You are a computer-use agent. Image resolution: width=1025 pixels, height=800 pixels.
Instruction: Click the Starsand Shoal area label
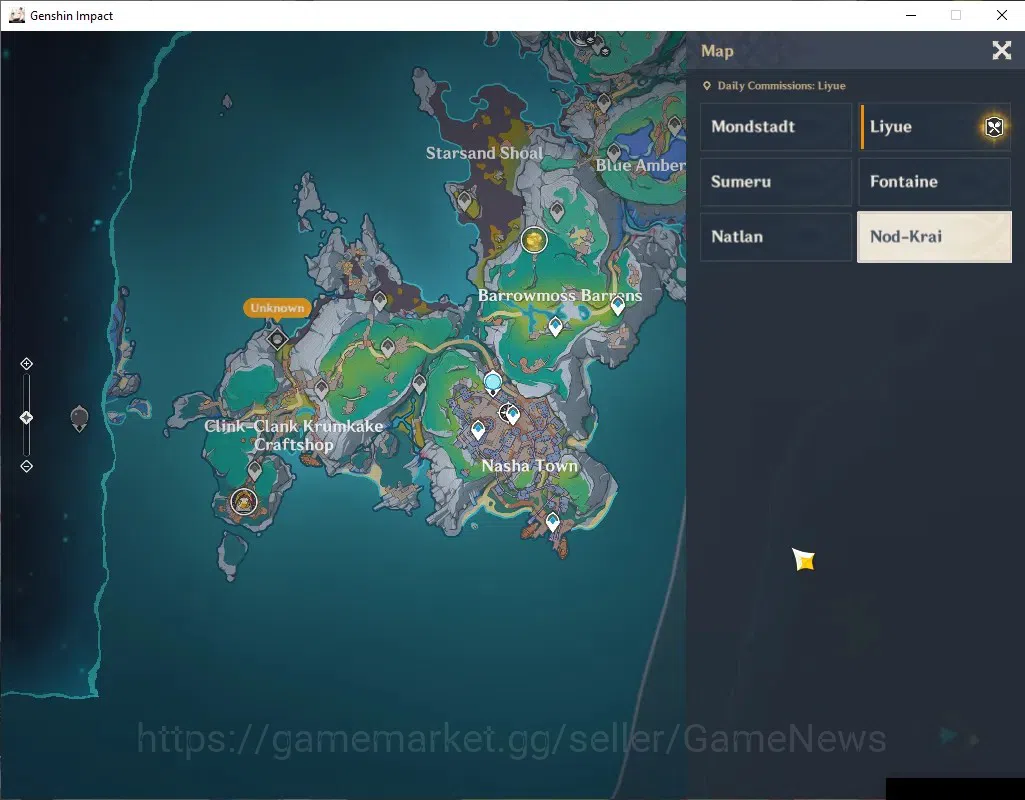484,153
